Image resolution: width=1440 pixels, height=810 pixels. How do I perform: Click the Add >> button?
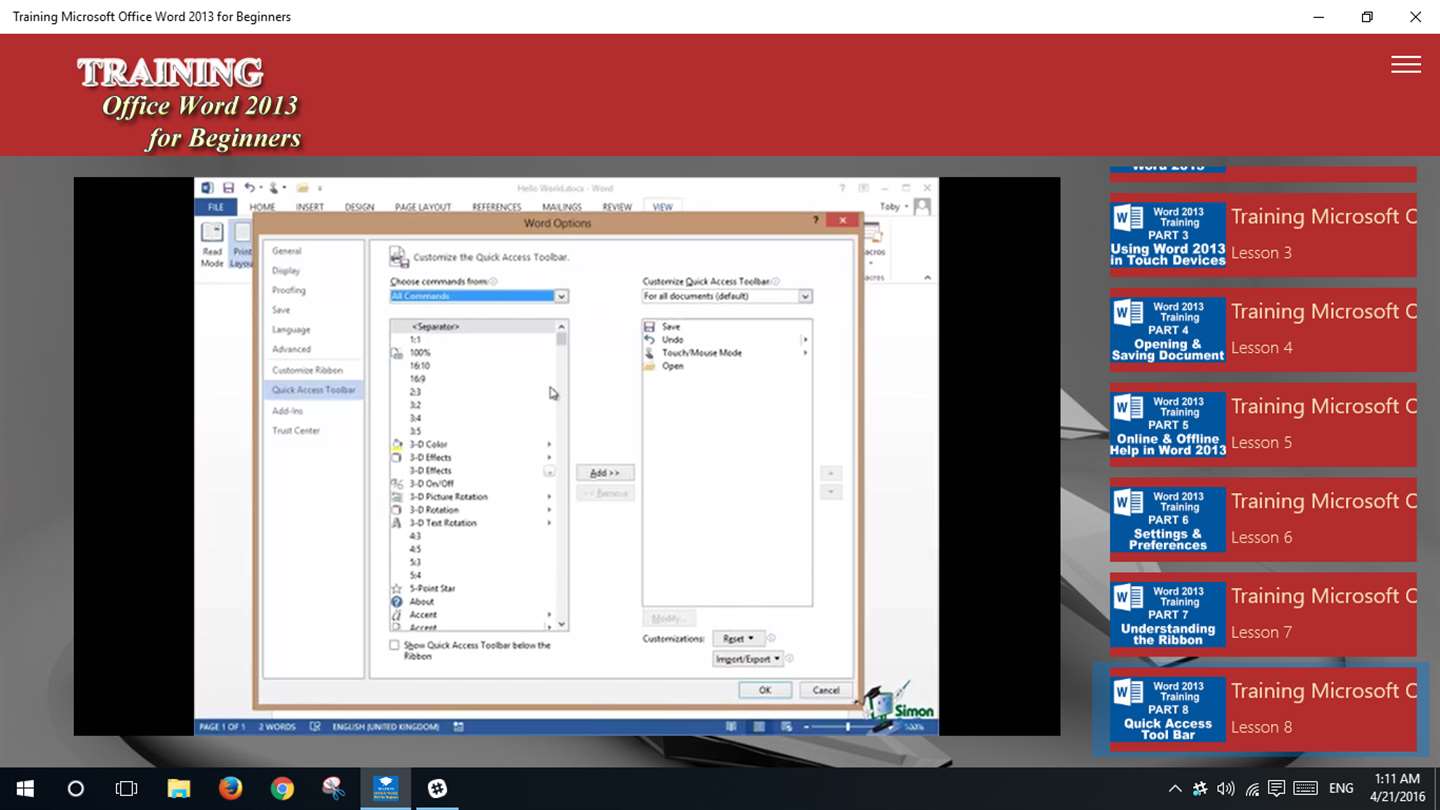click(605, 473)
